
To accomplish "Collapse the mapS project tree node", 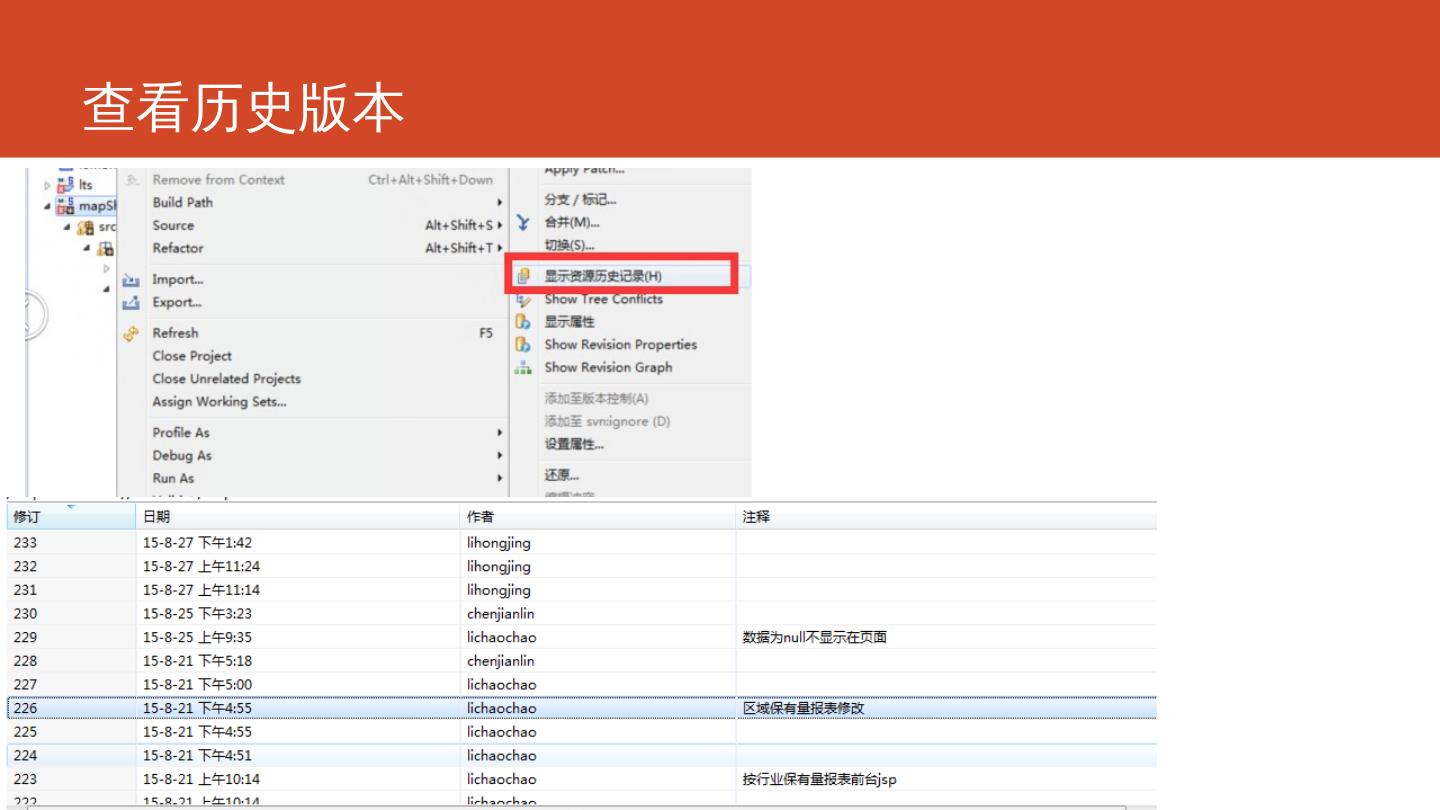I will point(46,206).
